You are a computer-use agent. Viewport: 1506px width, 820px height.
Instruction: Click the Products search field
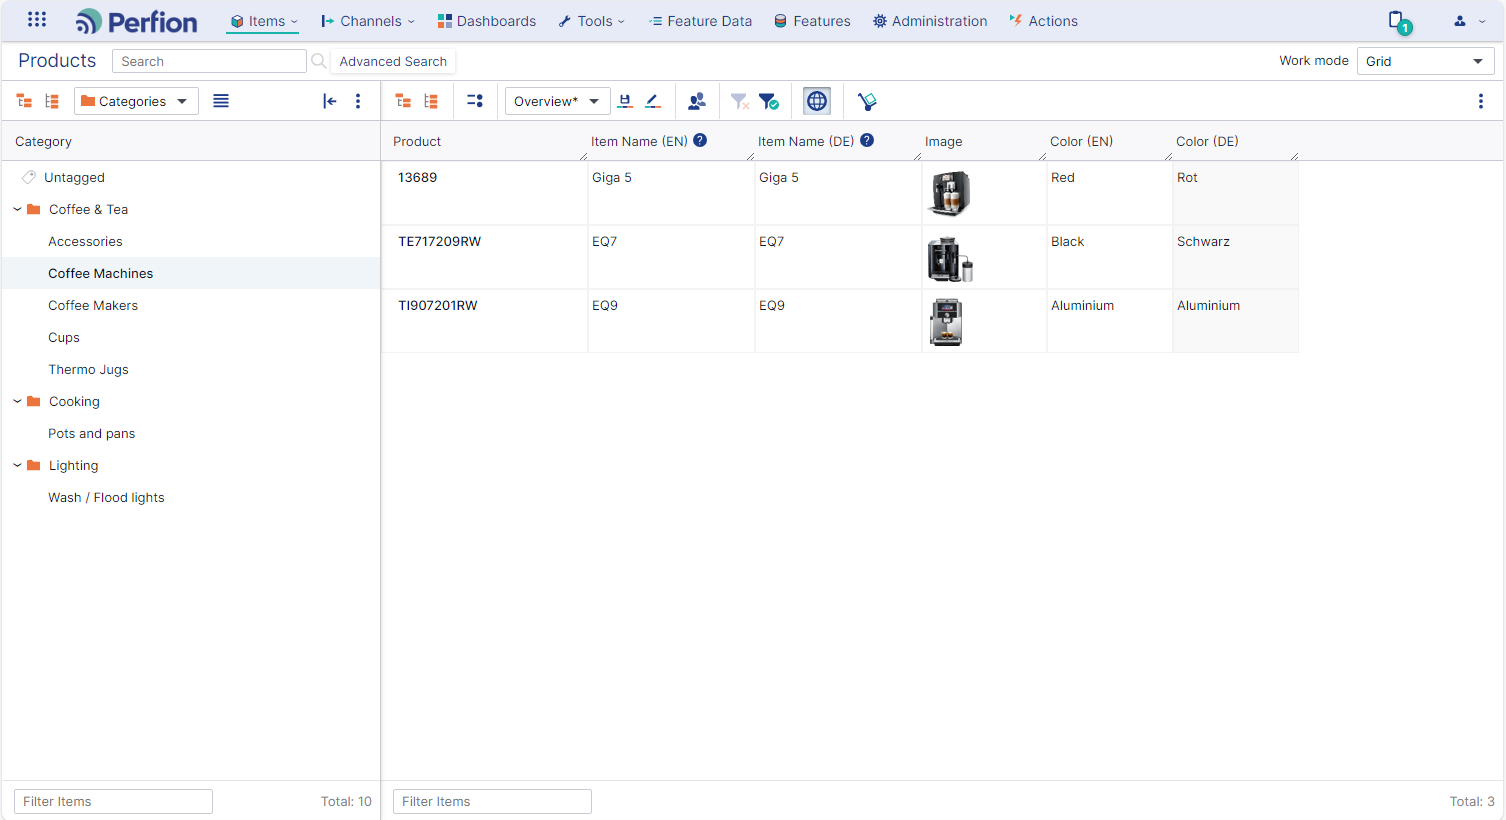point(209,61)
